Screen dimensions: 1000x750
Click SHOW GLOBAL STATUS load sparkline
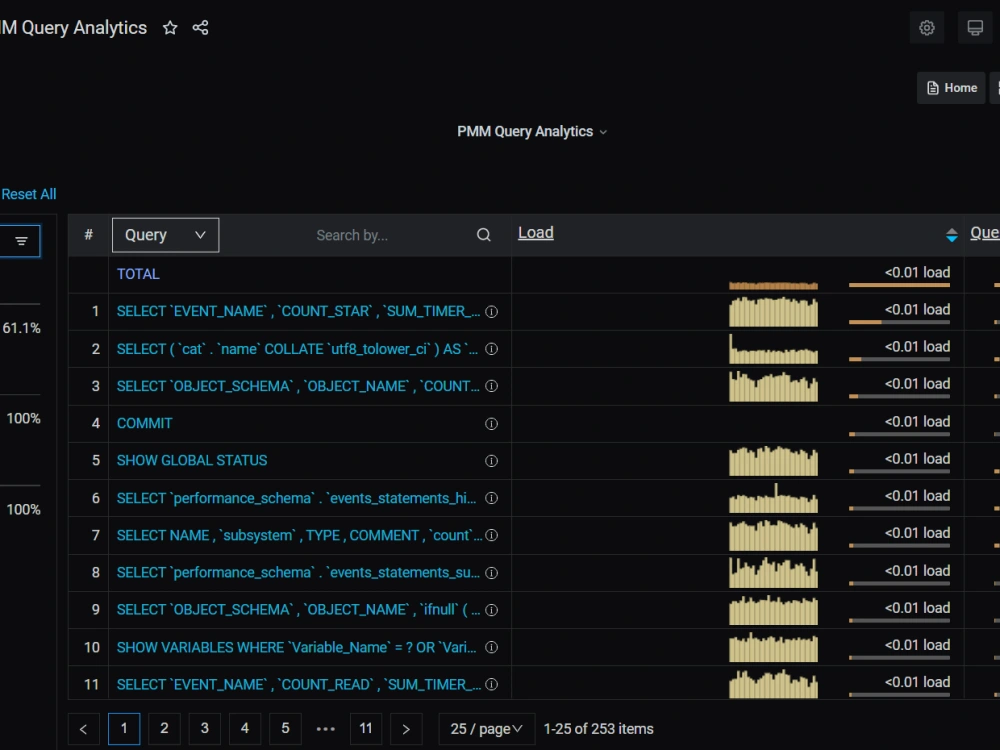point(773,461)
